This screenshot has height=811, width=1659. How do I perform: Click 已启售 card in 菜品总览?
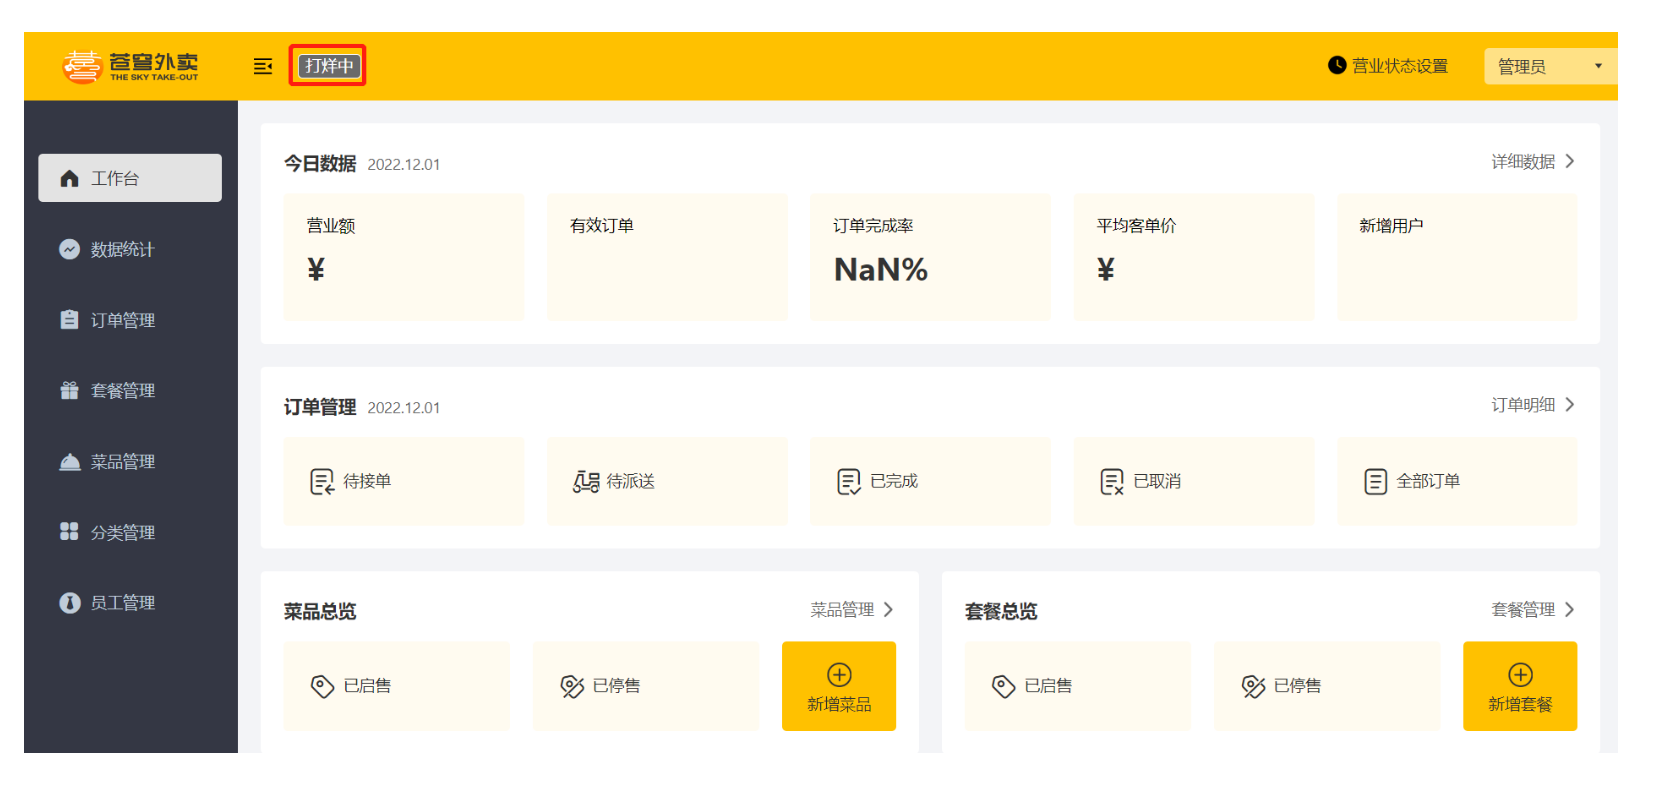[397, 686]
